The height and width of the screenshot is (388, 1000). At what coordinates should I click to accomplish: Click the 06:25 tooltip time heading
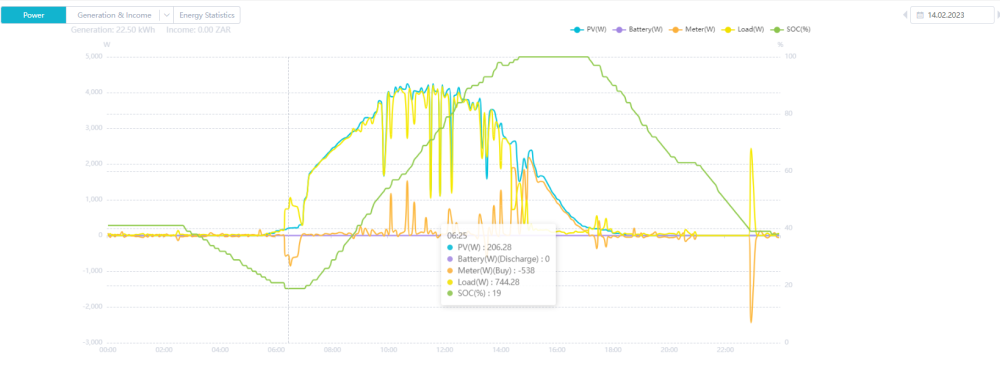(457, 235)
